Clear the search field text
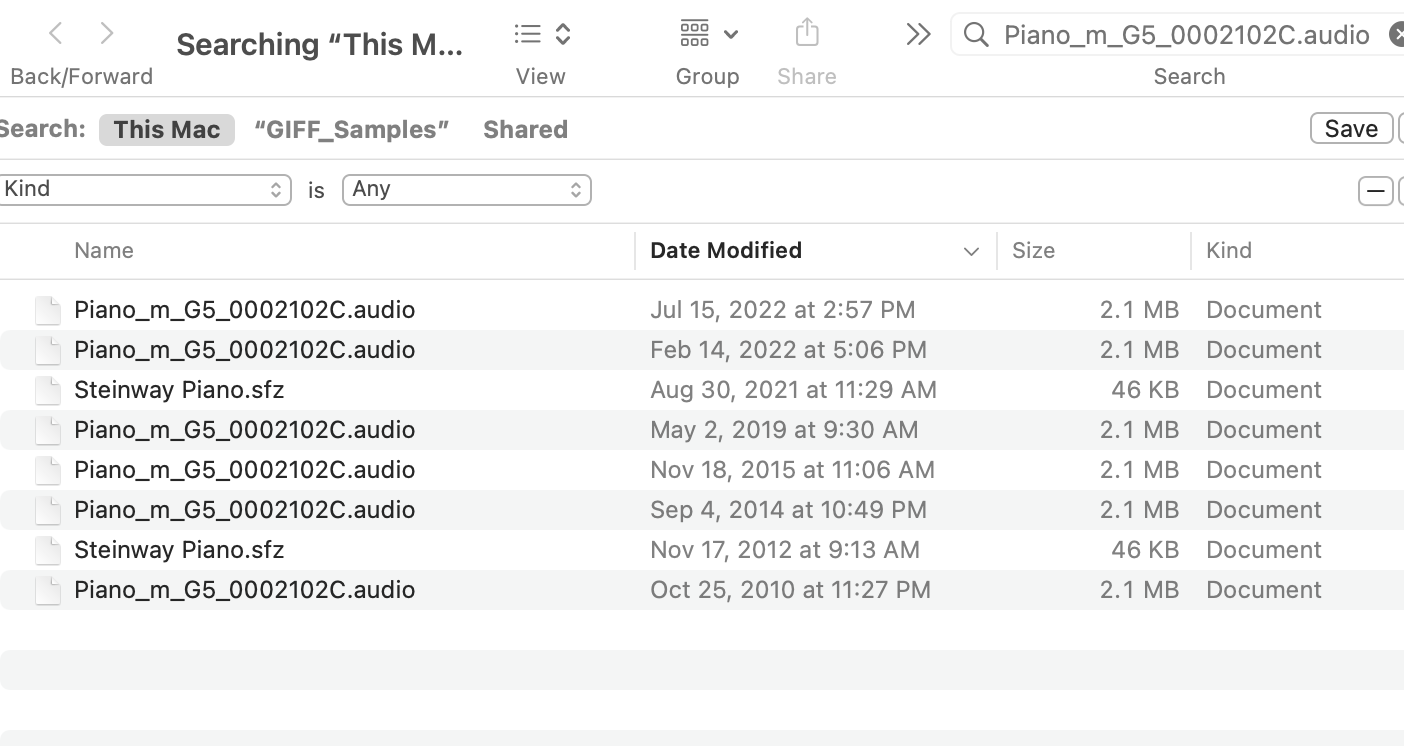The height and width of the screenshot is (746, 1404). 1397,35
